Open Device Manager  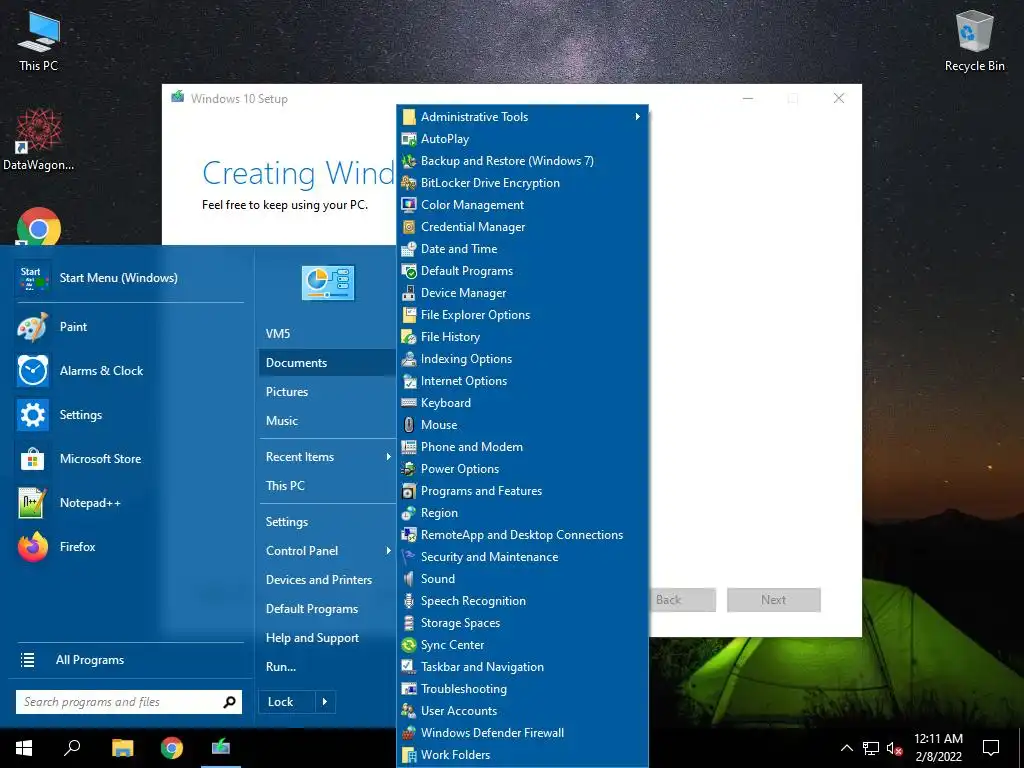[x=522, y=293]
